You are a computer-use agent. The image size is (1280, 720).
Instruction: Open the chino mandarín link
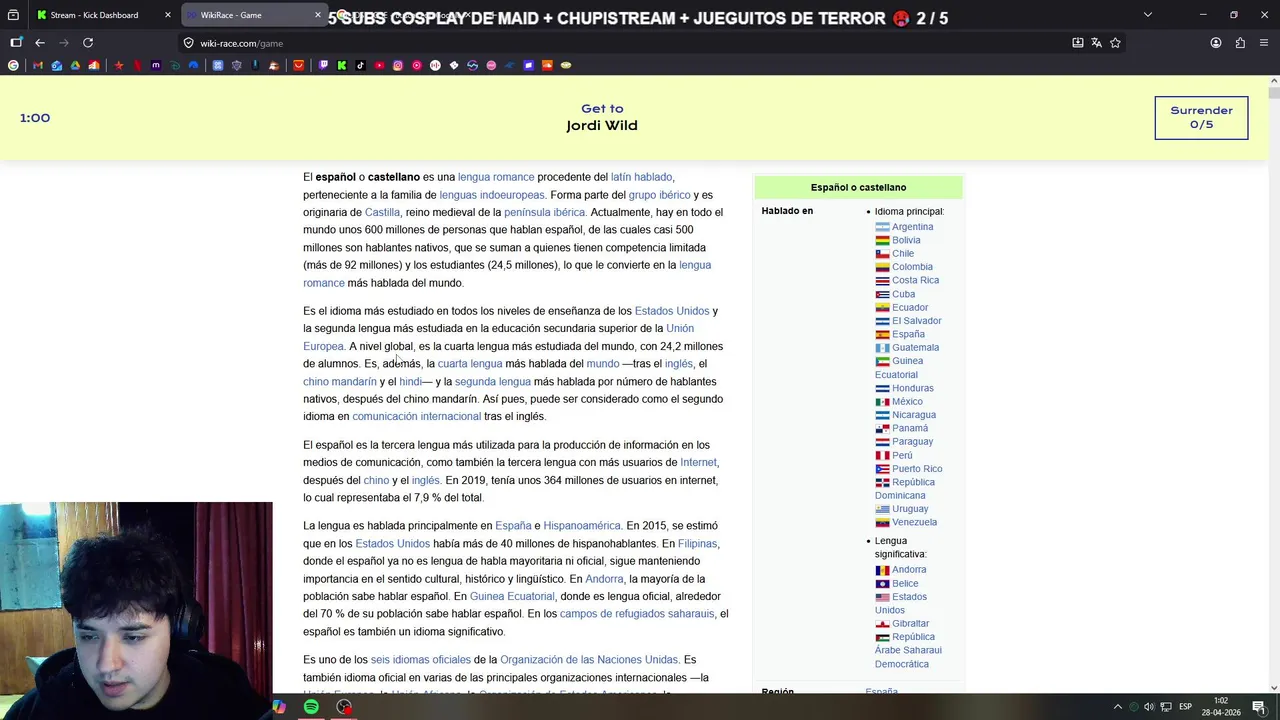[x=340, y=381]
